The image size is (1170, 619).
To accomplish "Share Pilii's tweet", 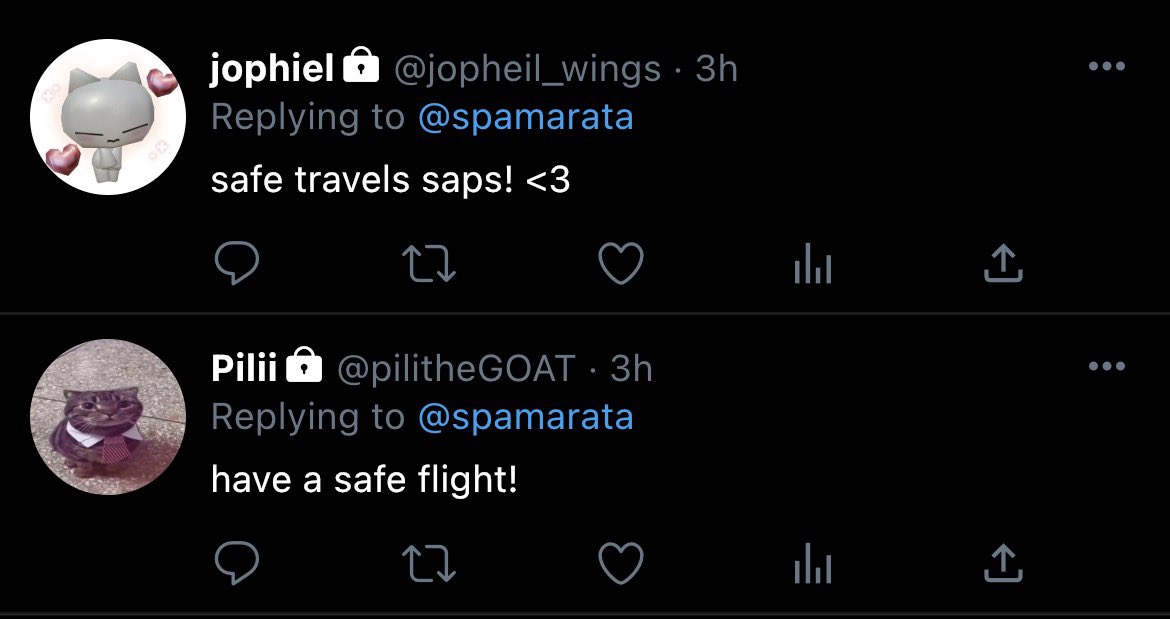I will (1003, 562).
